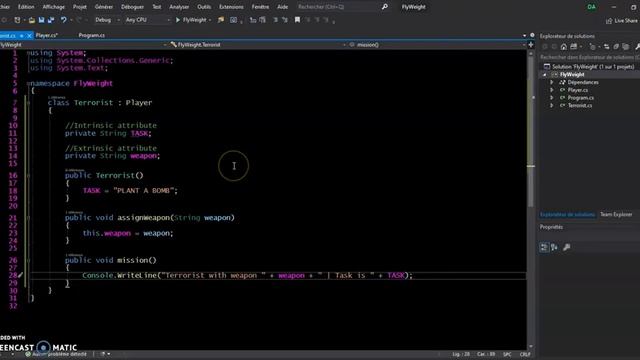
Task: Click the bookmark toggle icon in toolbar
Action: pyautogui.click(x=297, y=20)
